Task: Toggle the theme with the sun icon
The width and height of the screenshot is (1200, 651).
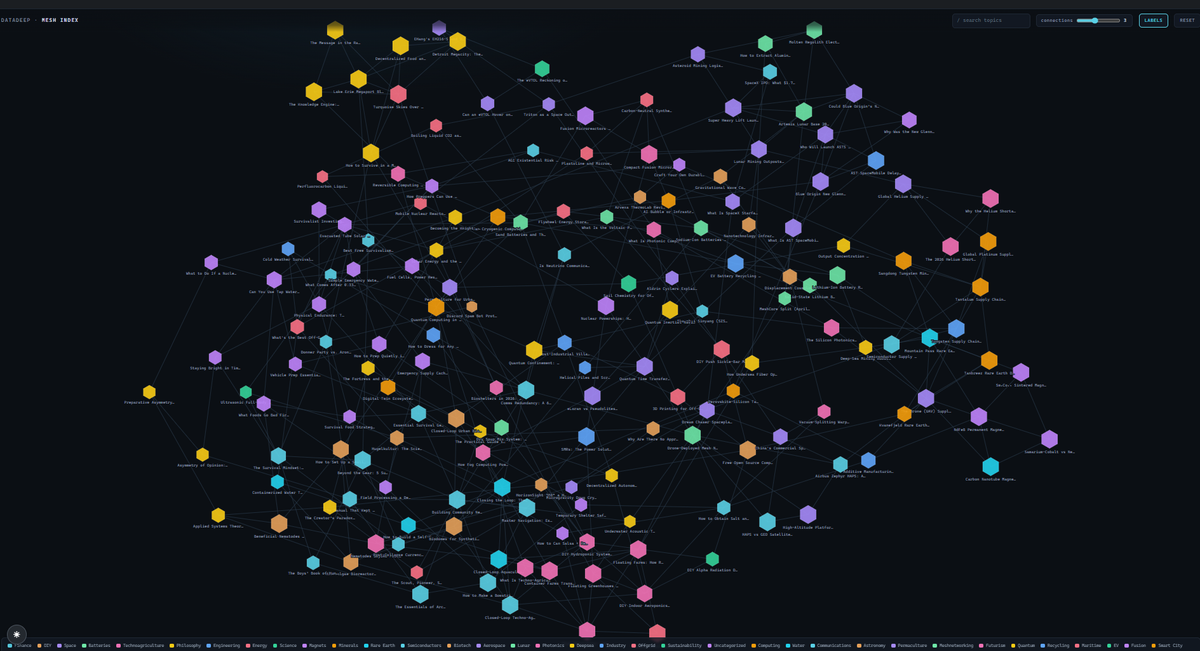Action: [x=16, y=634]
